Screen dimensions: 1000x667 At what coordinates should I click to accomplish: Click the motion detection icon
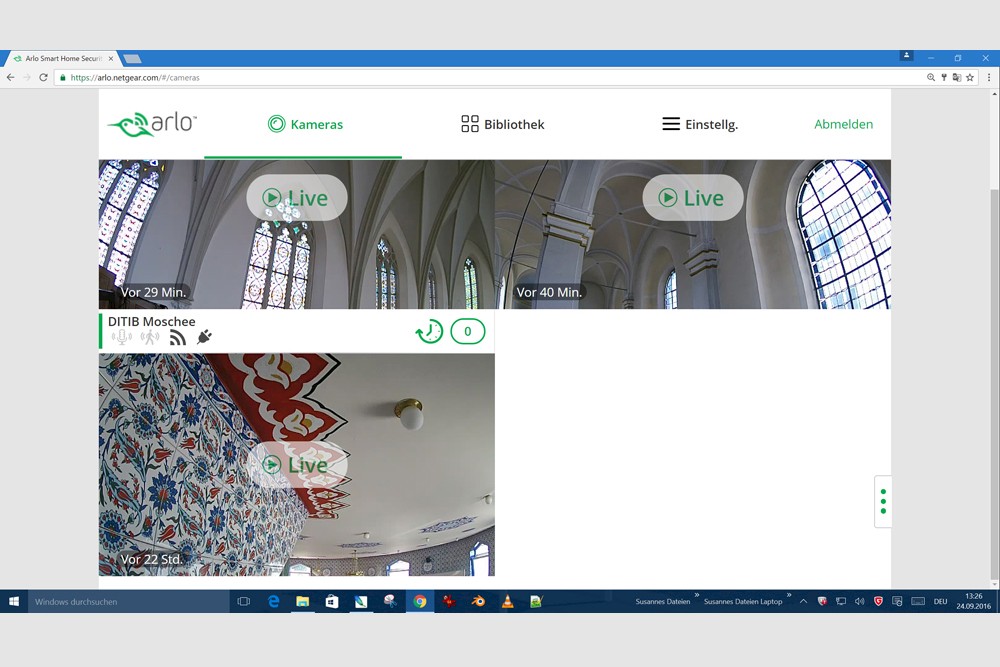(x=150, y=337)
